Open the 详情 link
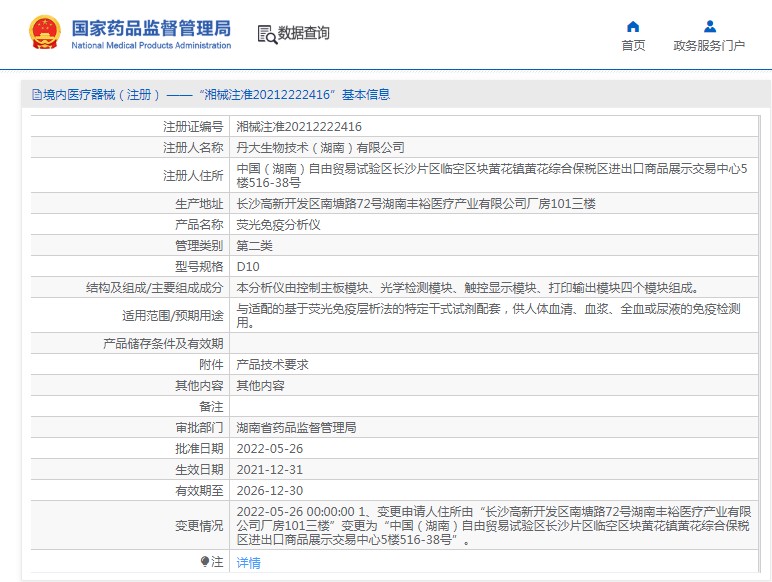This screenshot has width=772, height=582. click(248, 563)
